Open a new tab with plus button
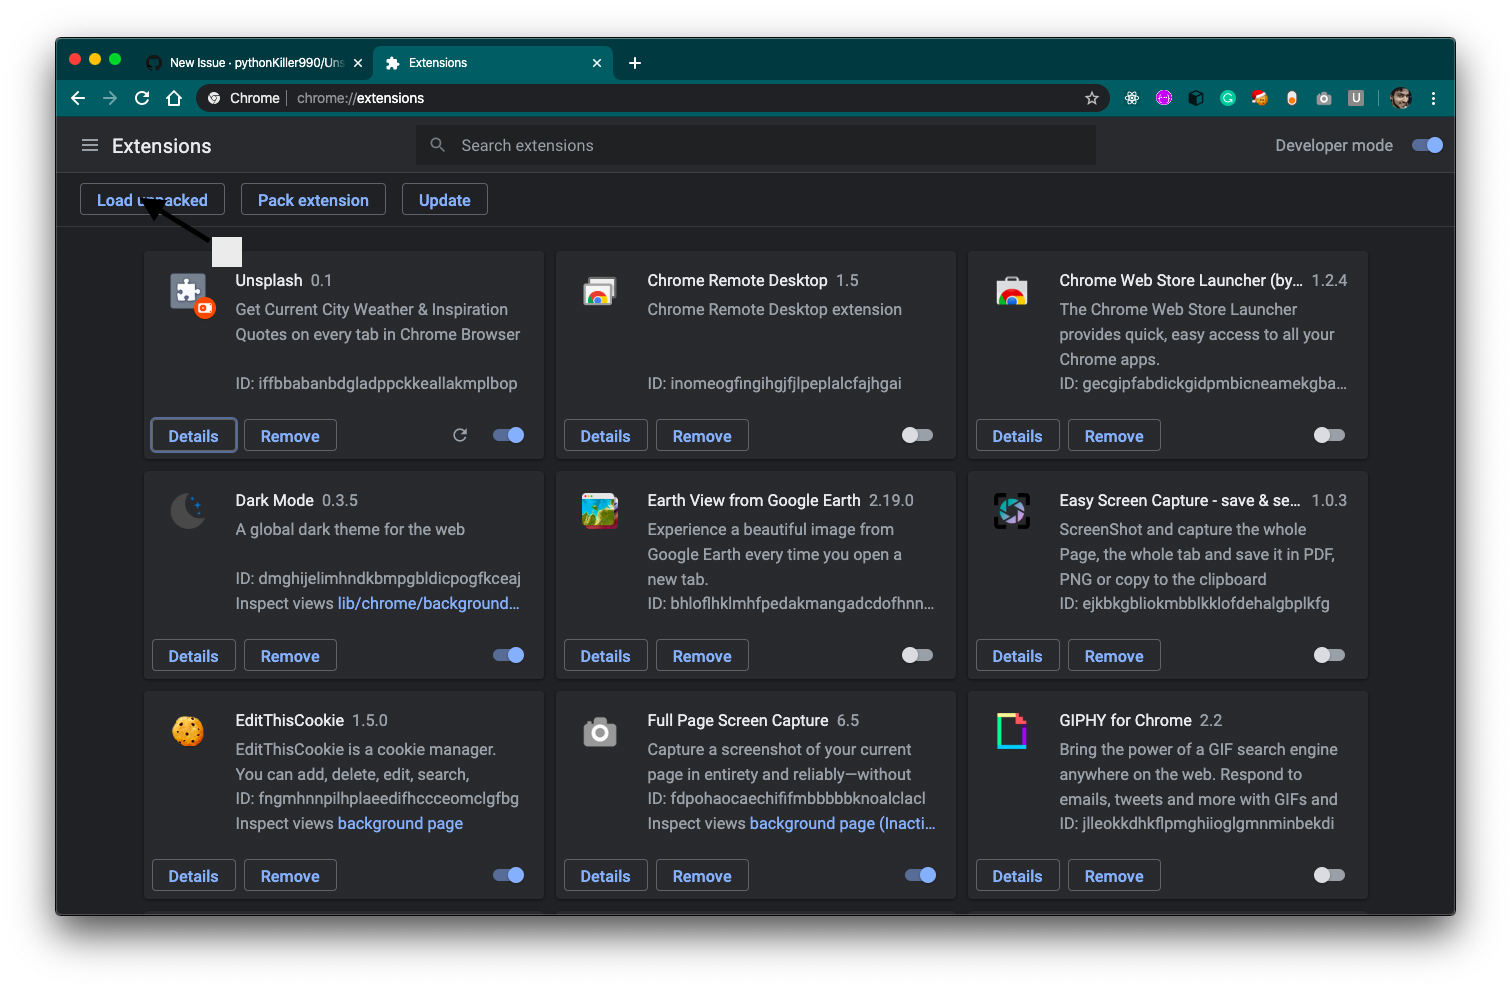 [x=635, y=63]
